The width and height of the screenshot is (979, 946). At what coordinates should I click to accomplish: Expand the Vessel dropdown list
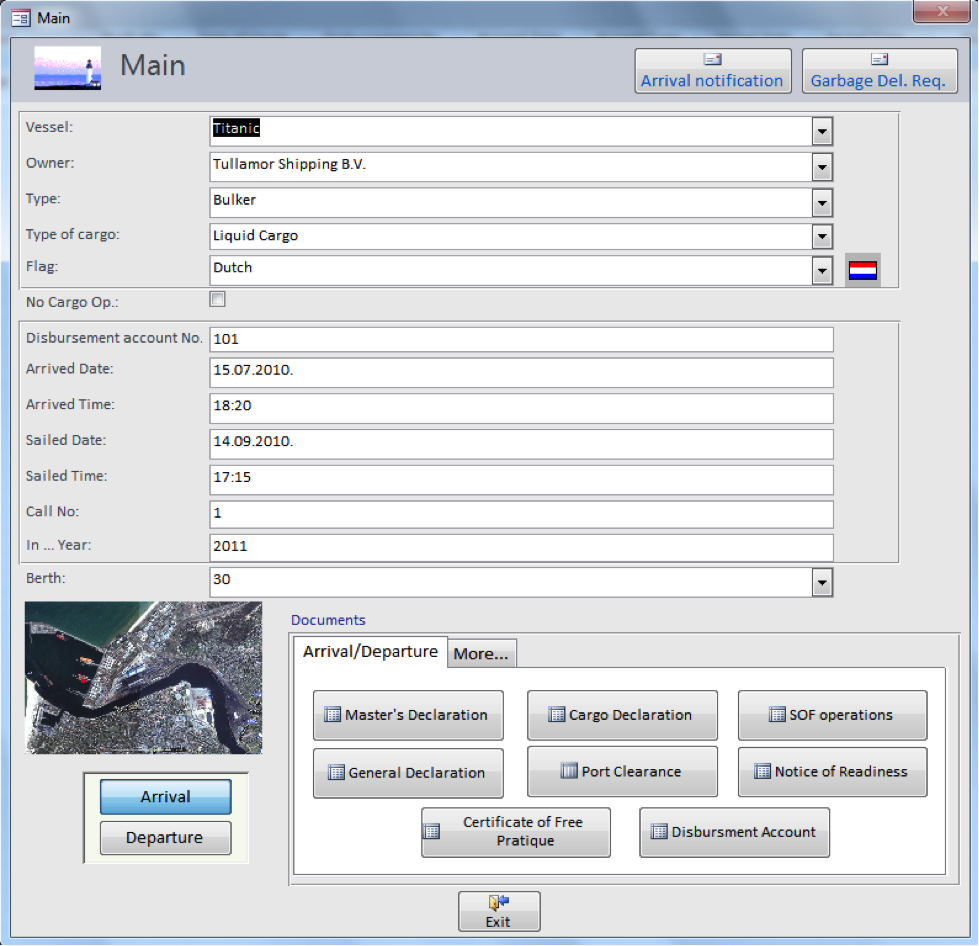tap(822, 131)
